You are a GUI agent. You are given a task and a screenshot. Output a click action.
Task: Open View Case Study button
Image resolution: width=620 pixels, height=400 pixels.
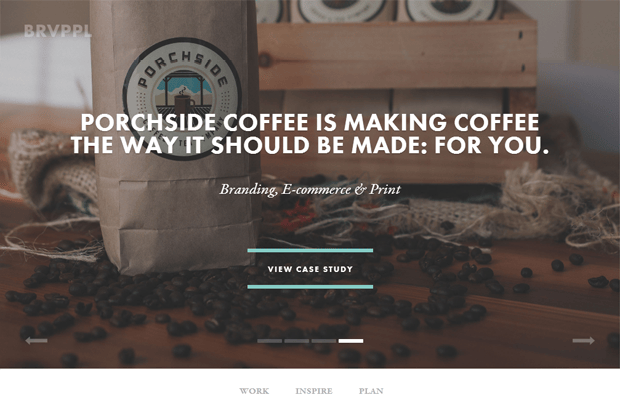(x=310, y=269)
